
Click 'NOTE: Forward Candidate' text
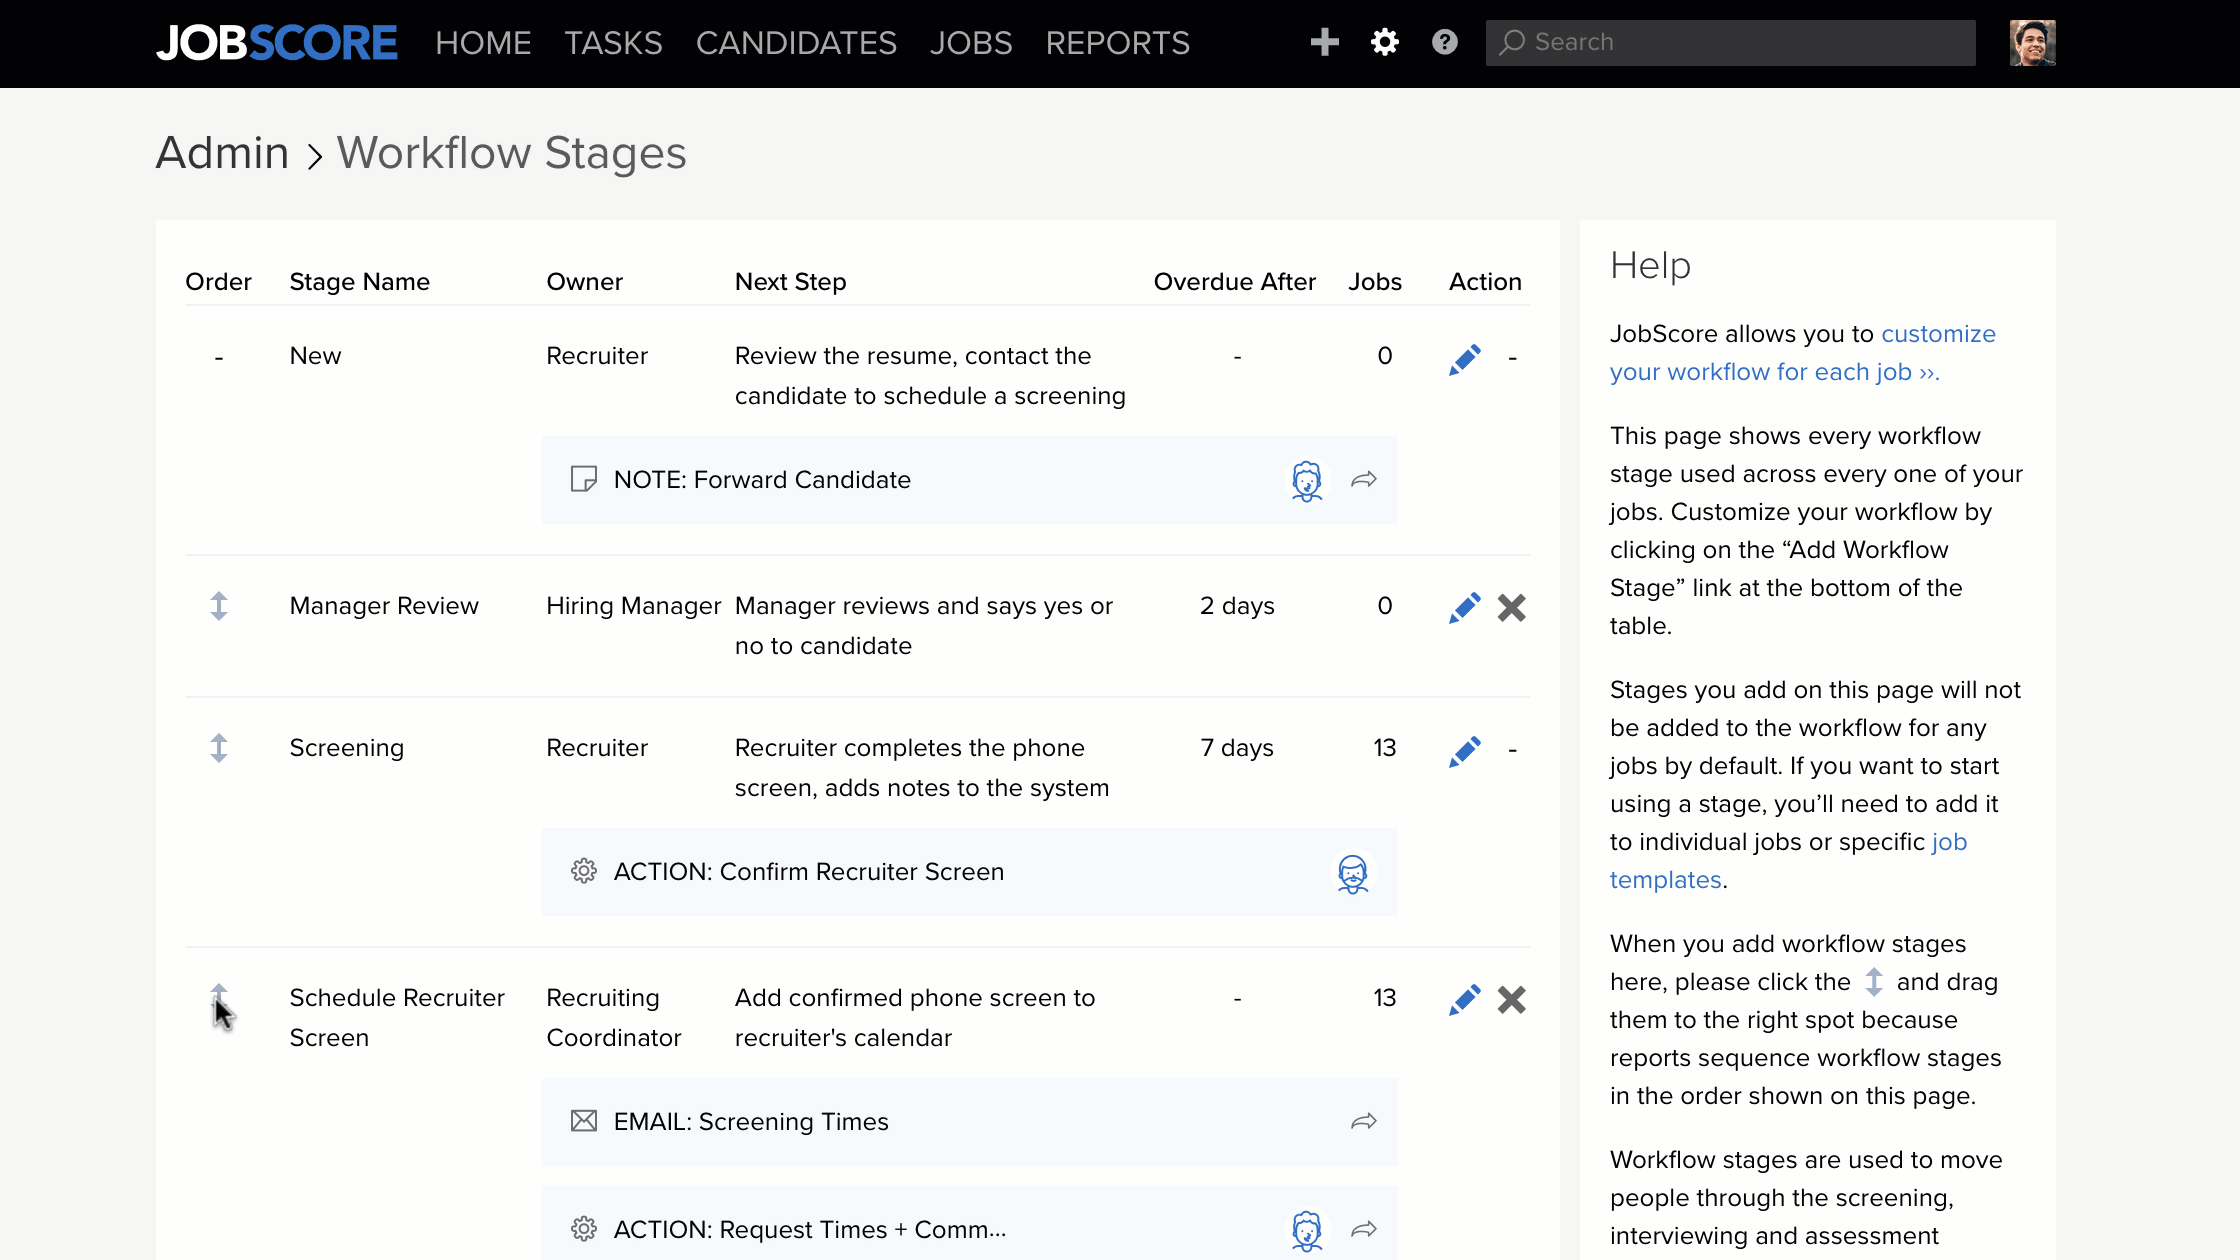(762, 480)
